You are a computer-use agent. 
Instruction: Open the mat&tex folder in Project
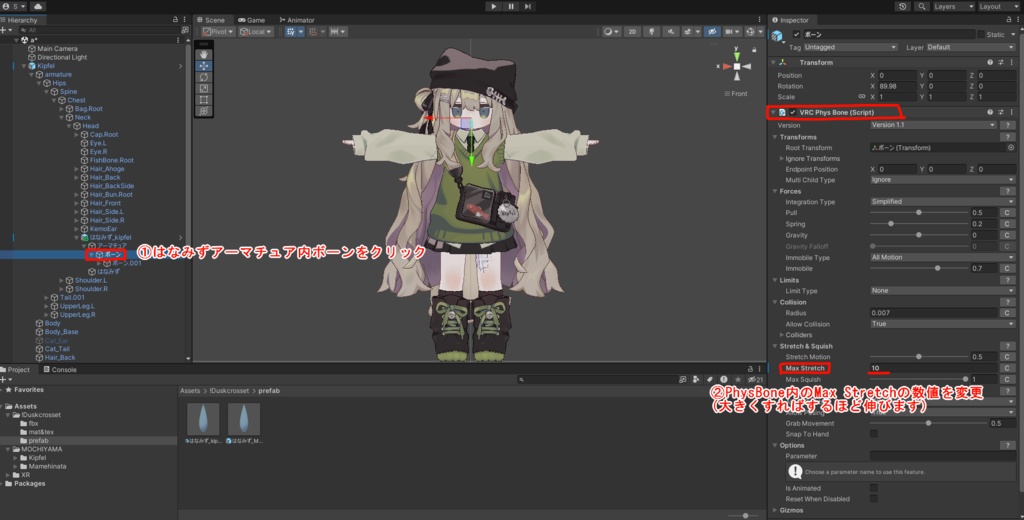pyautogui.click(x=40, y=432)
